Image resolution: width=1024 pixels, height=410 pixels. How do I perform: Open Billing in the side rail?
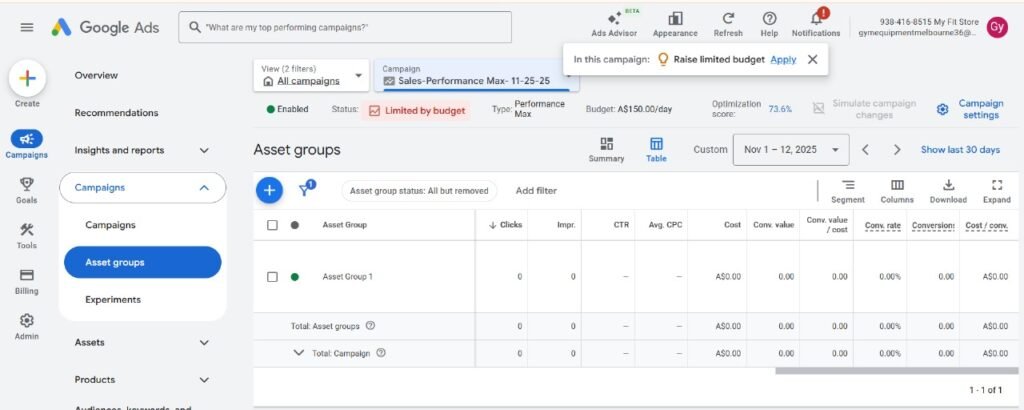coord(27,281)
